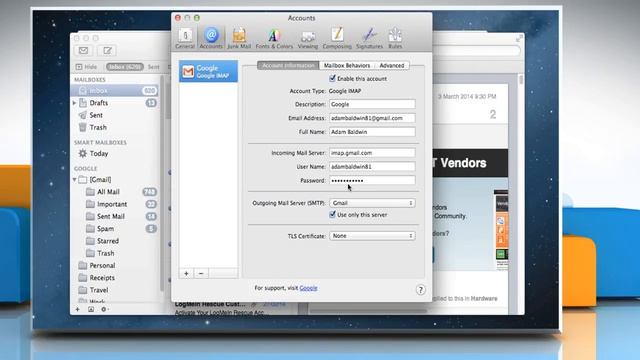Viewport: 640px width, 360px height.
Task: Click the Description field
Action: (372, 104)
